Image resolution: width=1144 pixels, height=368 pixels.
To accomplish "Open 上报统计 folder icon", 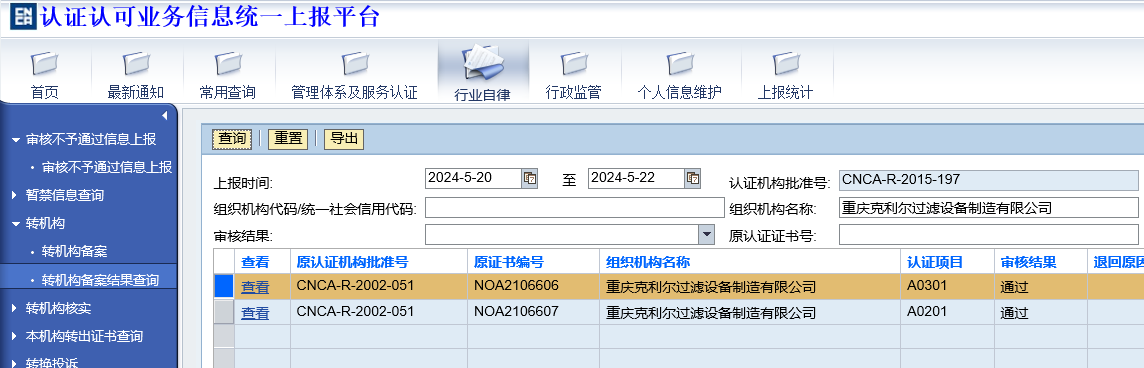I will point(785,64).
